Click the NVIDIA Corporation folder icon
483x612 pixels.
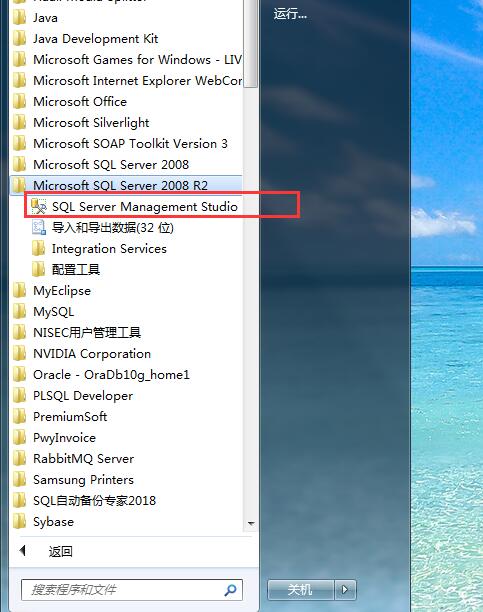[20, 354]
